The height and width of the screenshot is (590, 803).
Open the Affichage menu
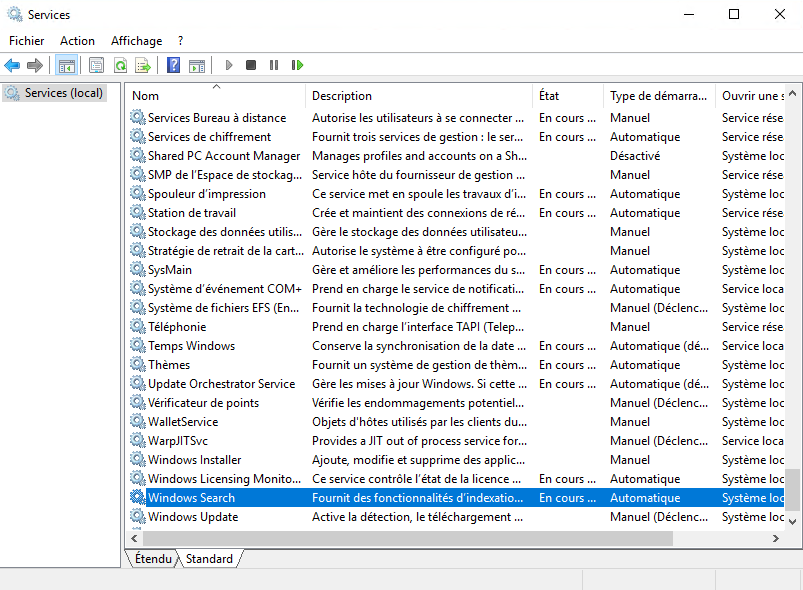click(137, 41)
